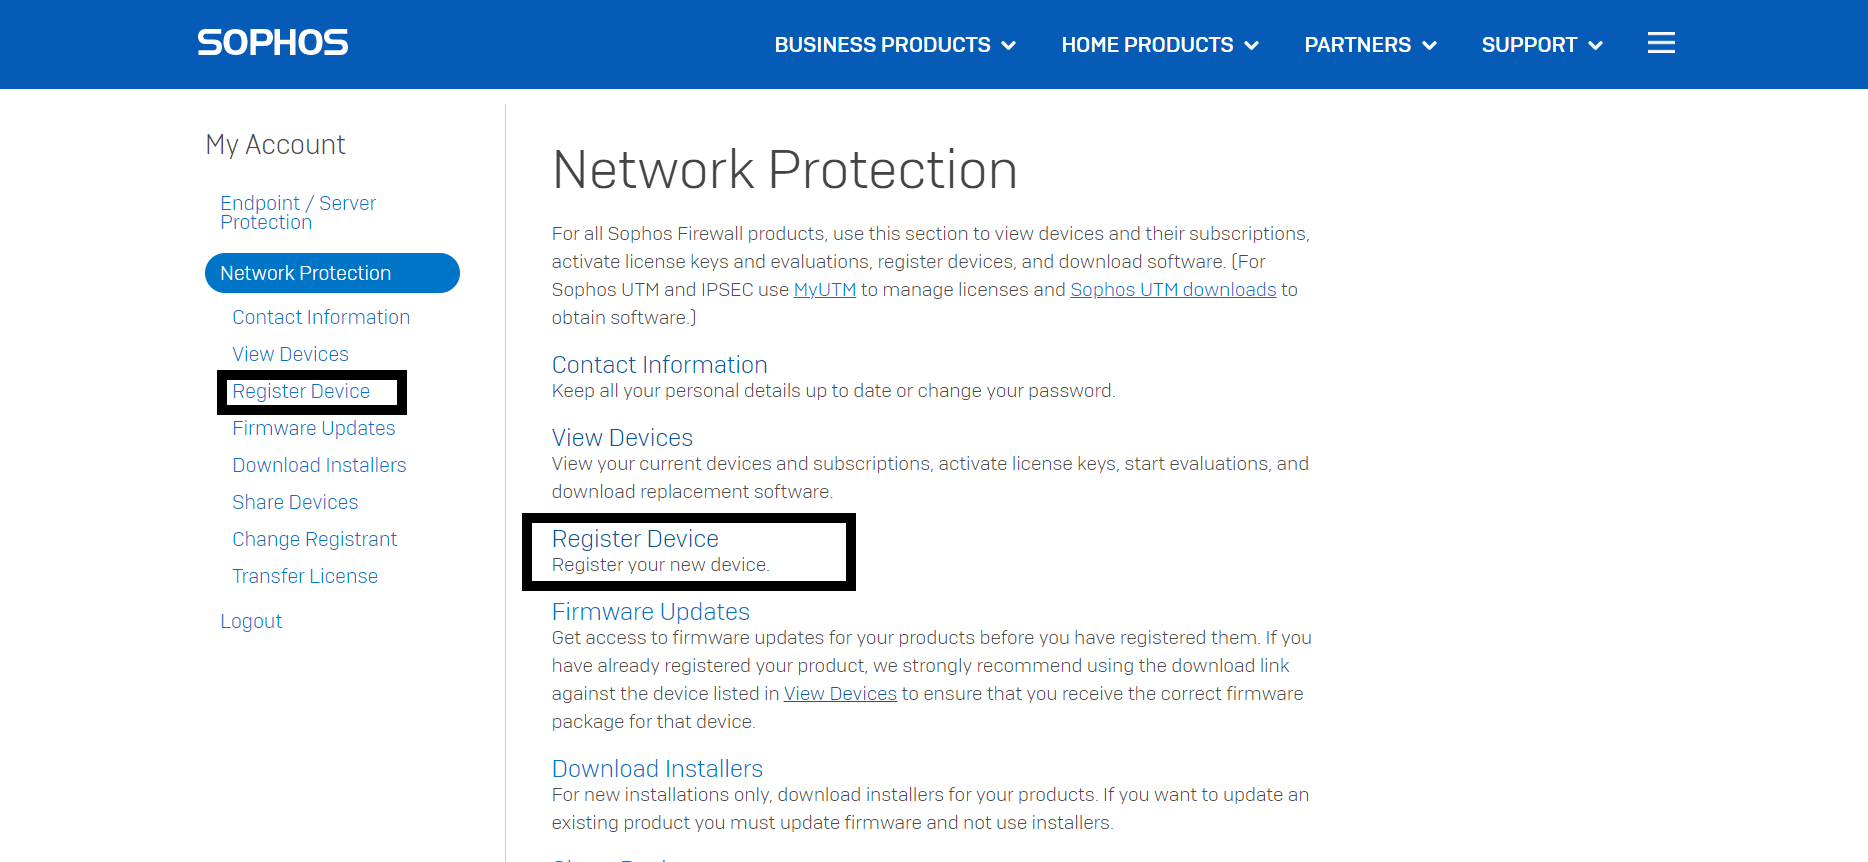Viewport: 1868px width, 862px height.
Task: Choose Change Registrant in the sidebar
Action: click(314, 539)
